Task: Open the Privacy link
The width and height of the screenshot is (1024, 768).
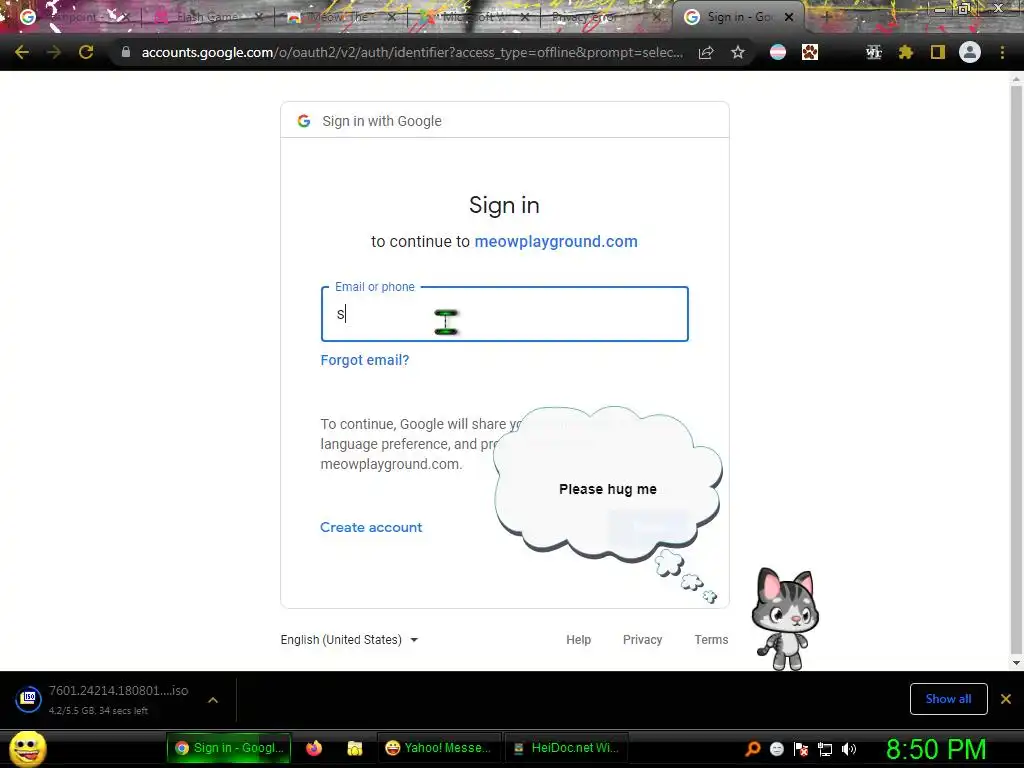Action: point(643,640)
